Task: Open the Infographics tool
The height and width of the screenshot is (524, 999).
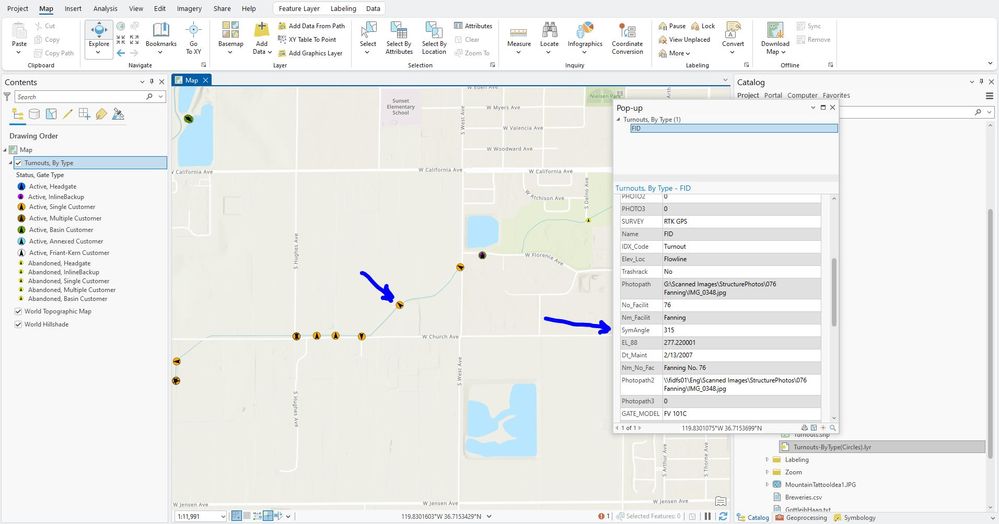Action: (x=585, y=38)
